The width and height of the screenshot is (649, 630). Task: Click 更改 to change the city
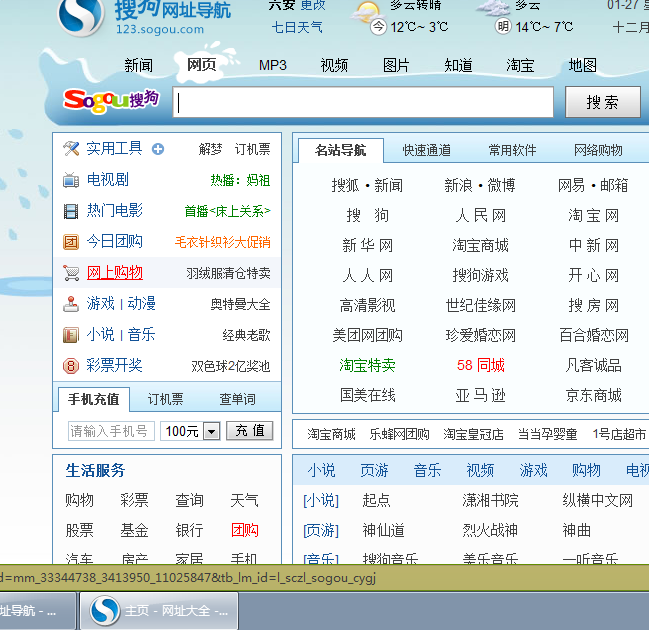pyautogui.click(x=313, y=5)
